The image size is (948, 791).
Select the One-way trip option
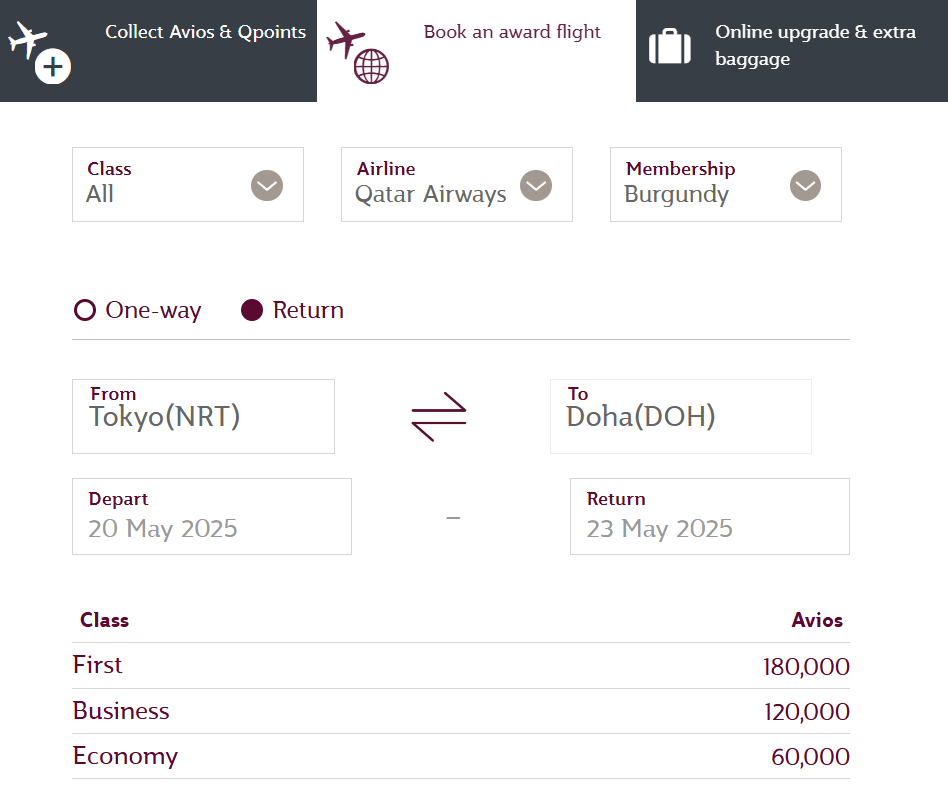pyautogui.click(x=86, y=311)
